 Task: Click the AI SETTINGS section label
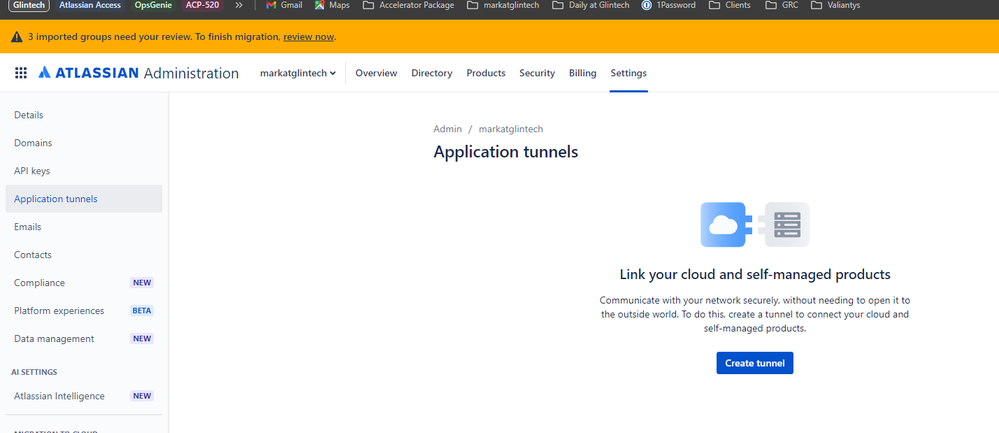coord(36,372)
